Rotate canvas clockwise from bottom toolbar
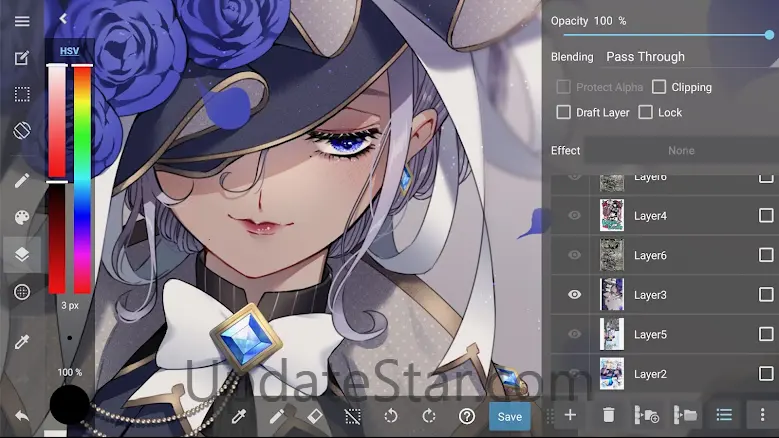 point(429,416)
